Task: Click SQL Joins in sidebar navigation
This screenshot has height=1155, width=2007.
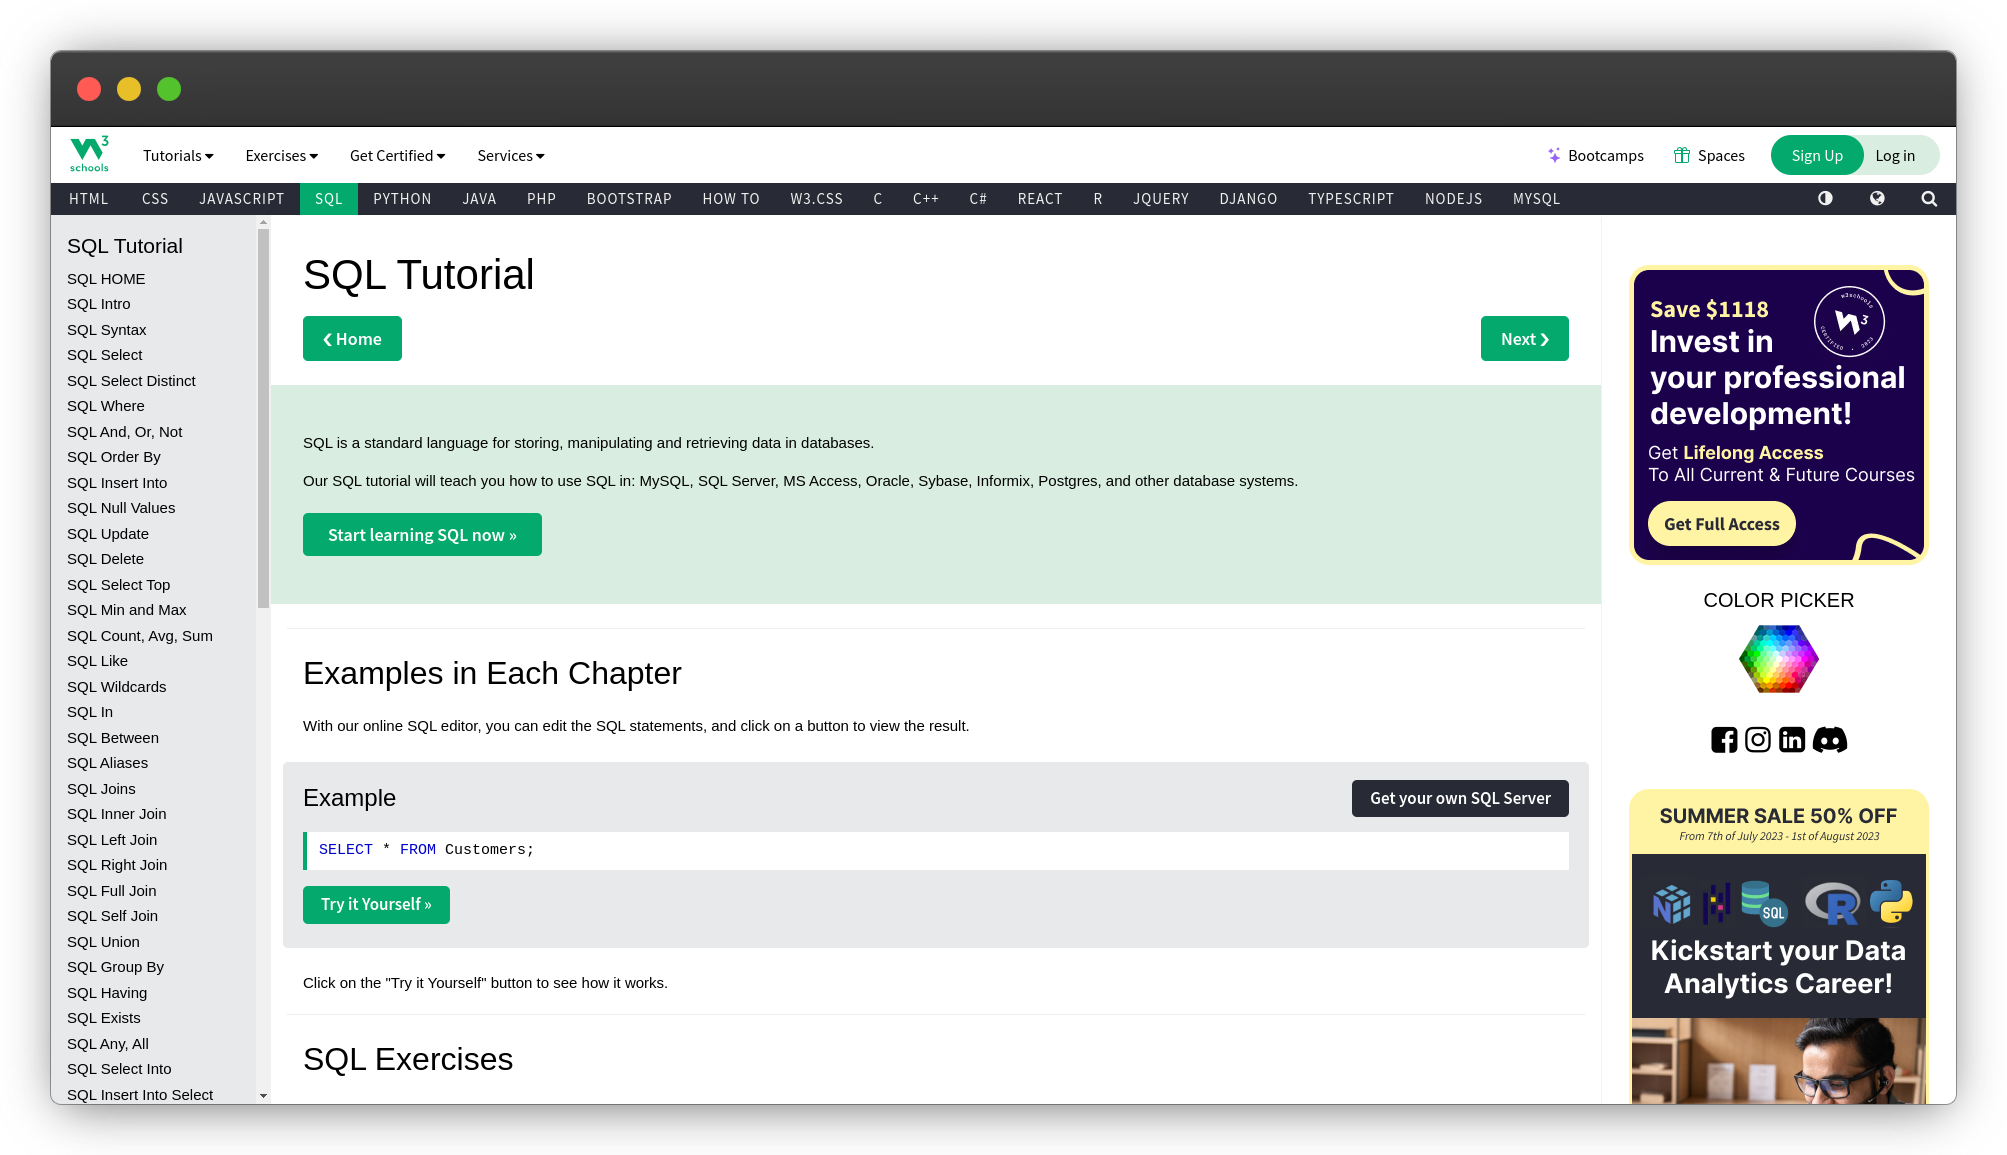Action: 101,787
